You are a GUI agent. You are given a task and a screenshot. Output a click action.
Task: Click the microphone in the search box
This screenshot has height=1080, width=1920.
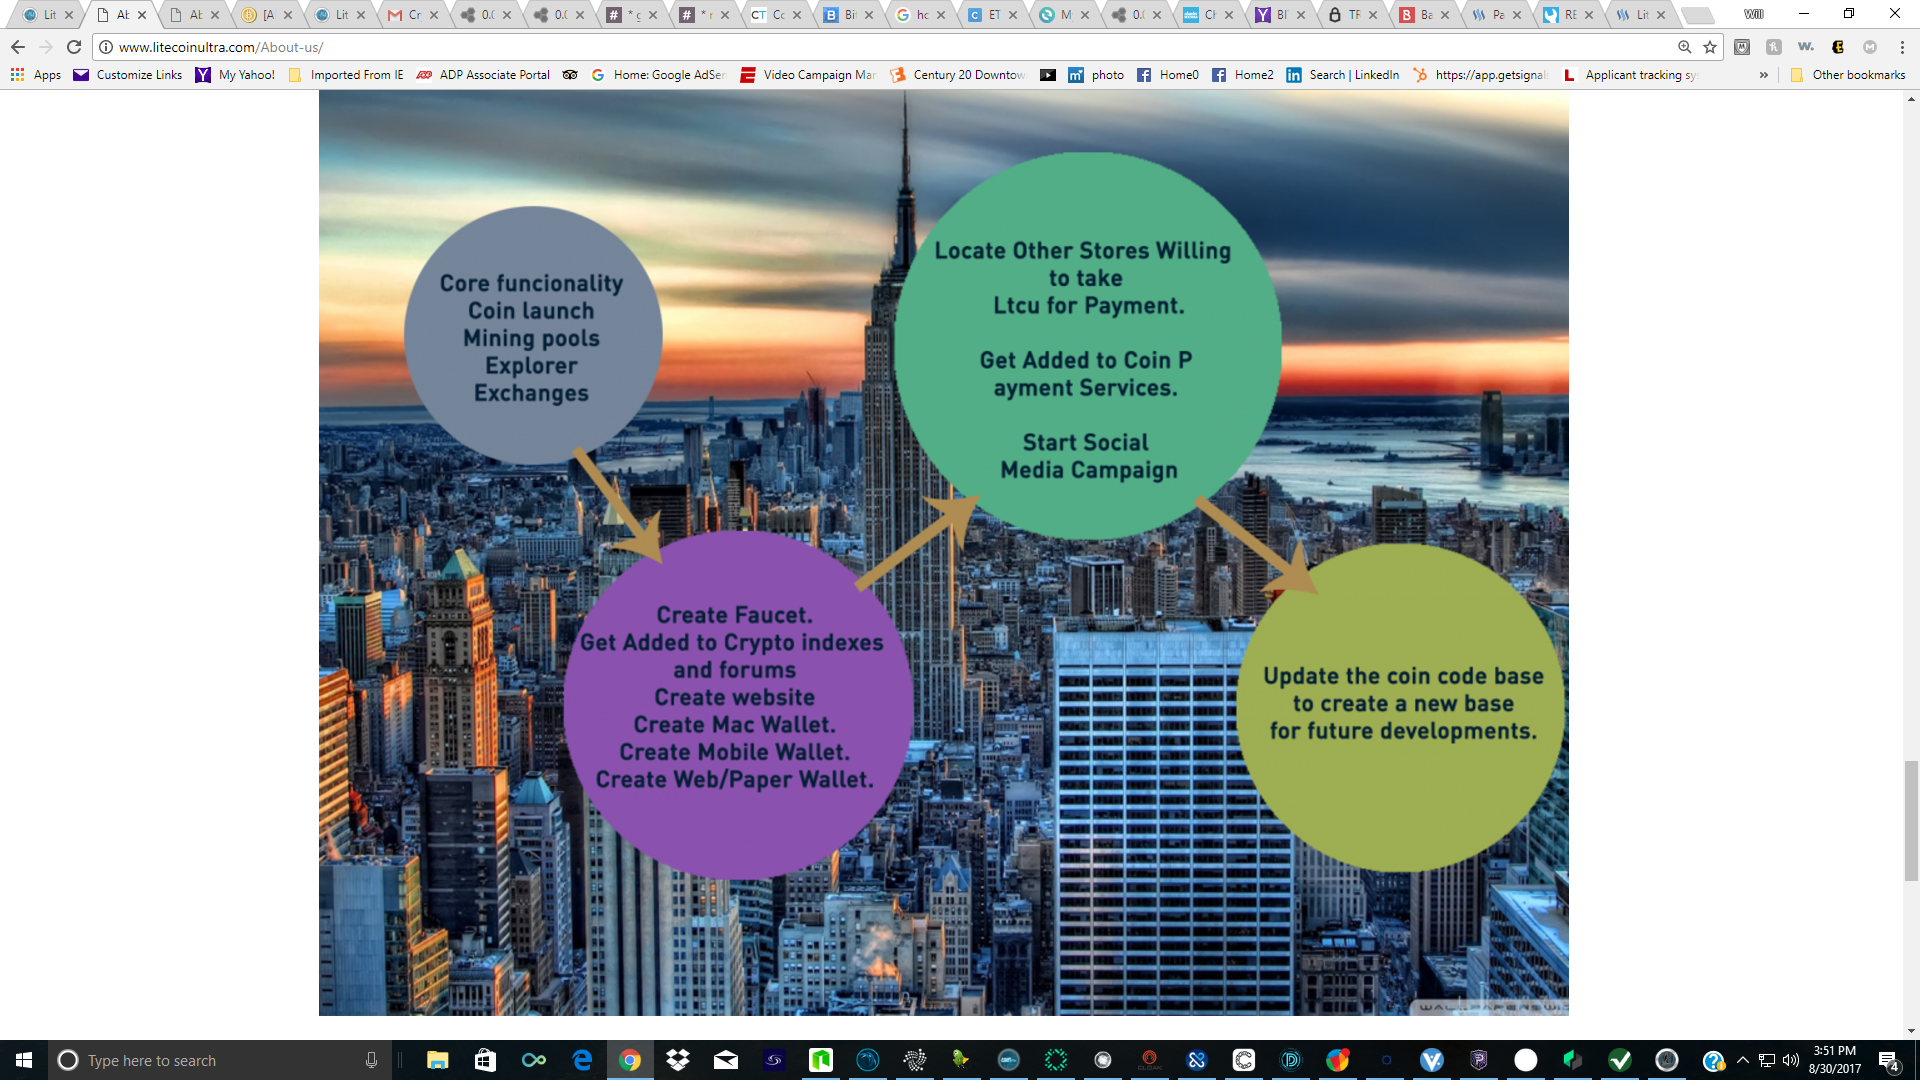point(371,1060)
